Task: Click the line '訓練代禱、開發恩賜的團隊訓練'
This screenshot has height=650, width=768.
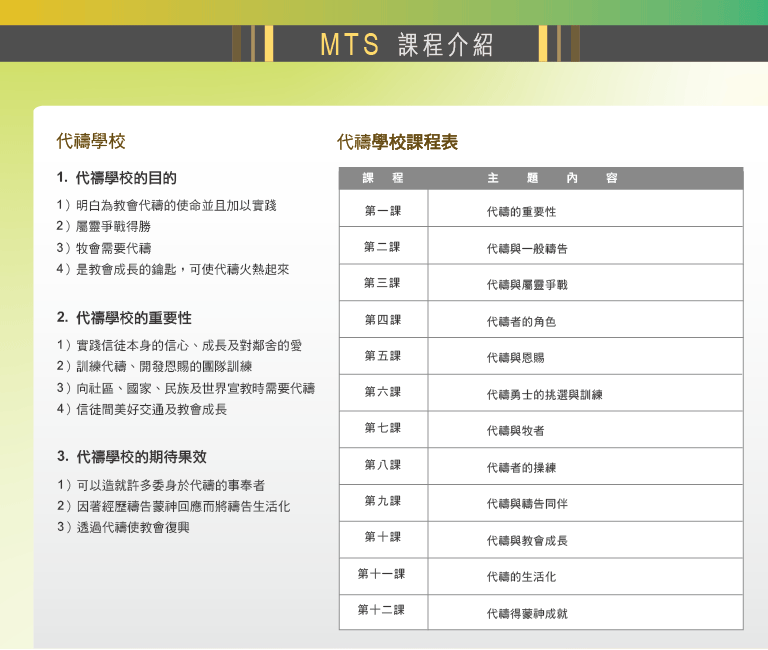Action: (x=164, y=366)
